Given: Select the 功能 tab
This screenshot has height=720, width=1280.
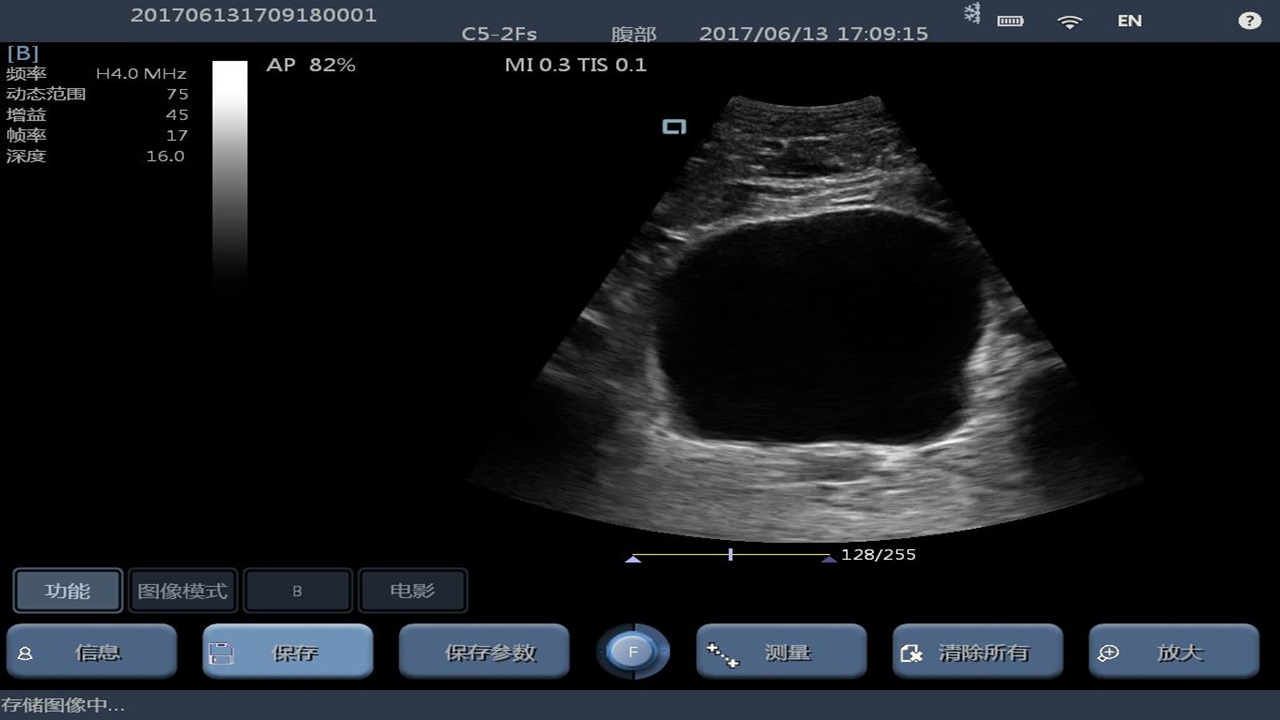Looking at the screenshot, I should [x=68, y=591].
